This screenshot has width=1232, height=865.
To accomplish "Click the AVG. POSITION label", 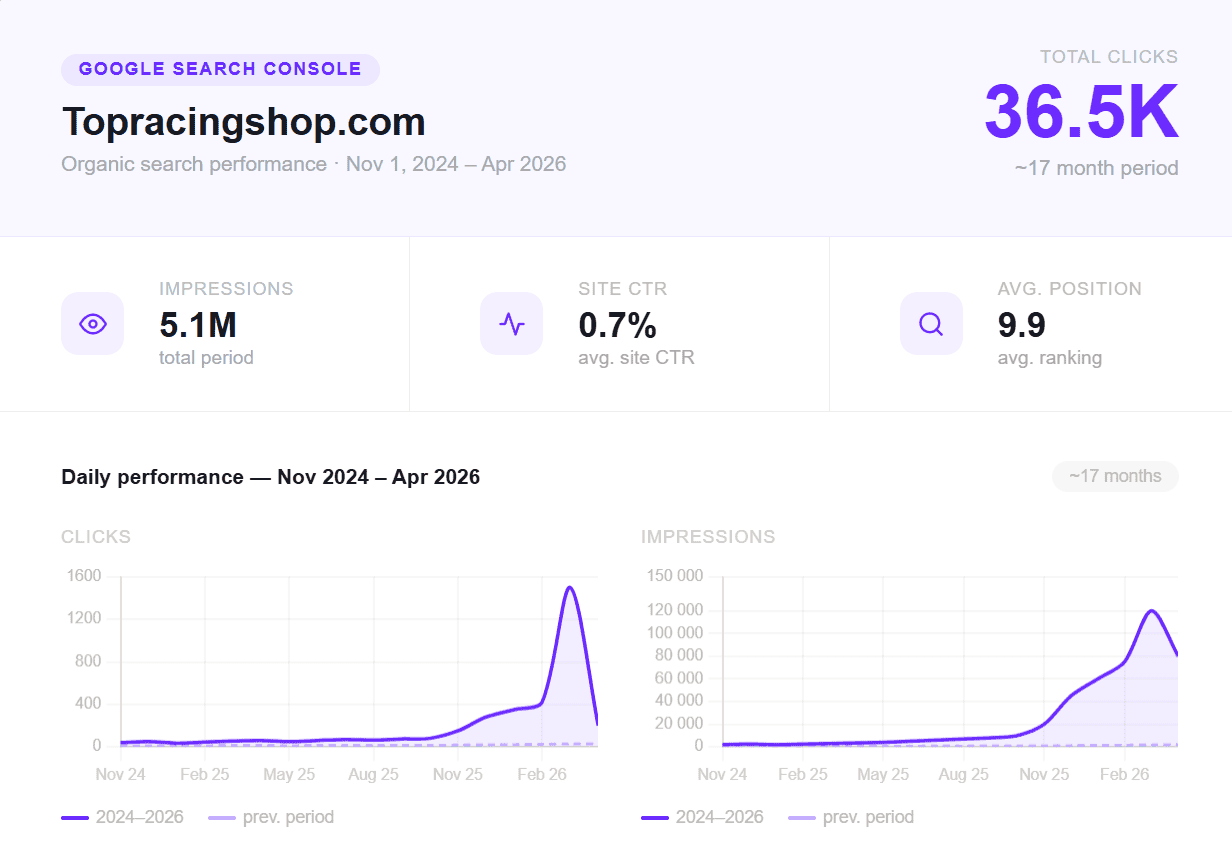I will (1069, 289).
